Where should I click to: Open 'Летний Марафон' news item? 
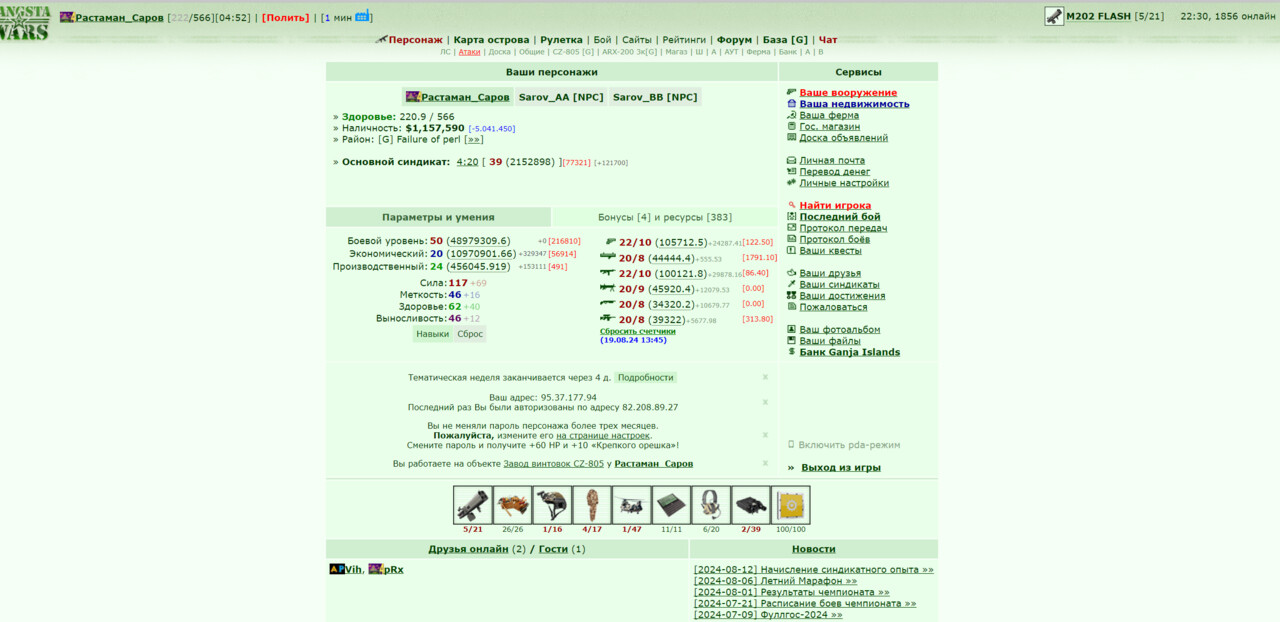click(x=775, y=581)
